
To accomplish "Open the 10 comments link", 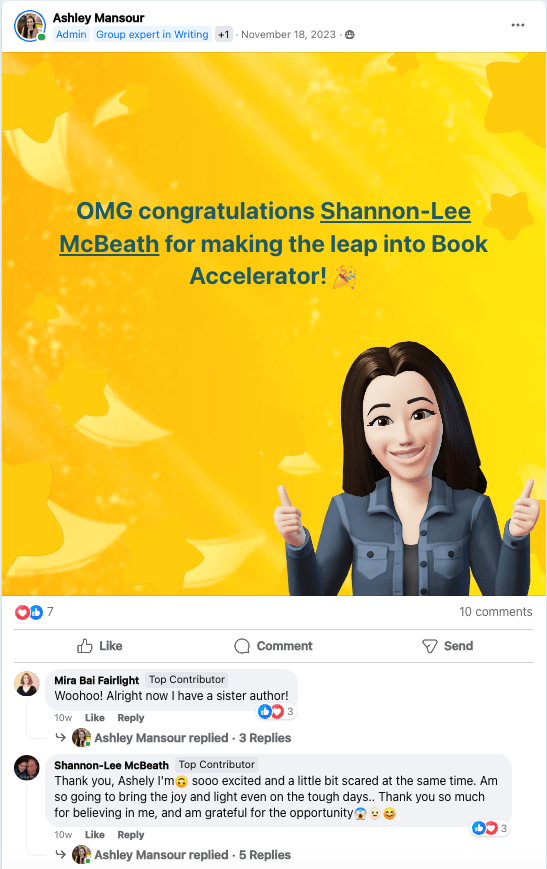I will [495, 612].
